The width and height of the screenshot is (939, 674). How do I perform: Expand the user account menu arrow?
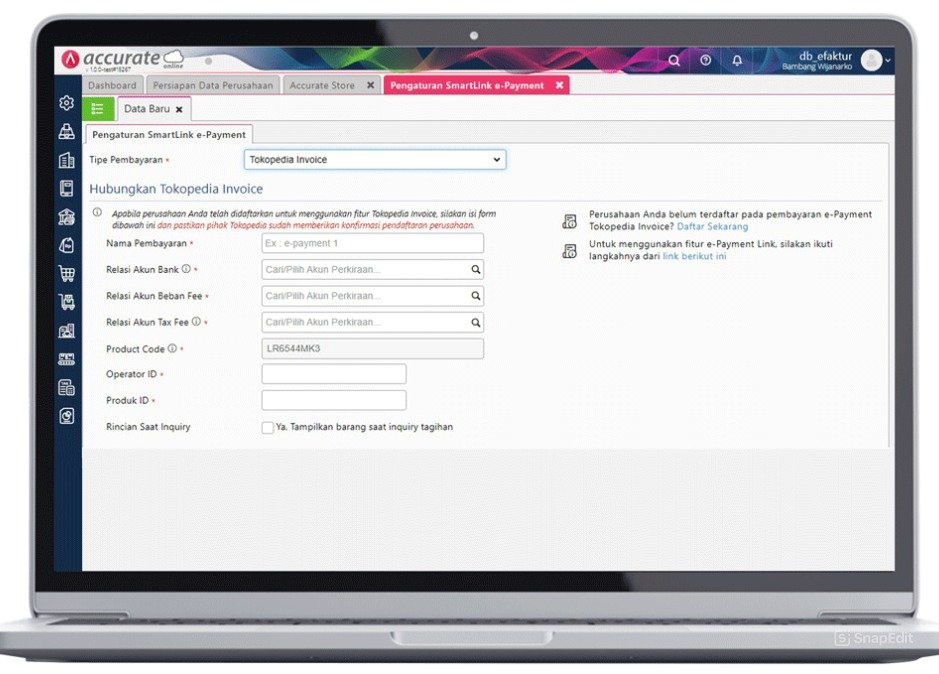887,61
